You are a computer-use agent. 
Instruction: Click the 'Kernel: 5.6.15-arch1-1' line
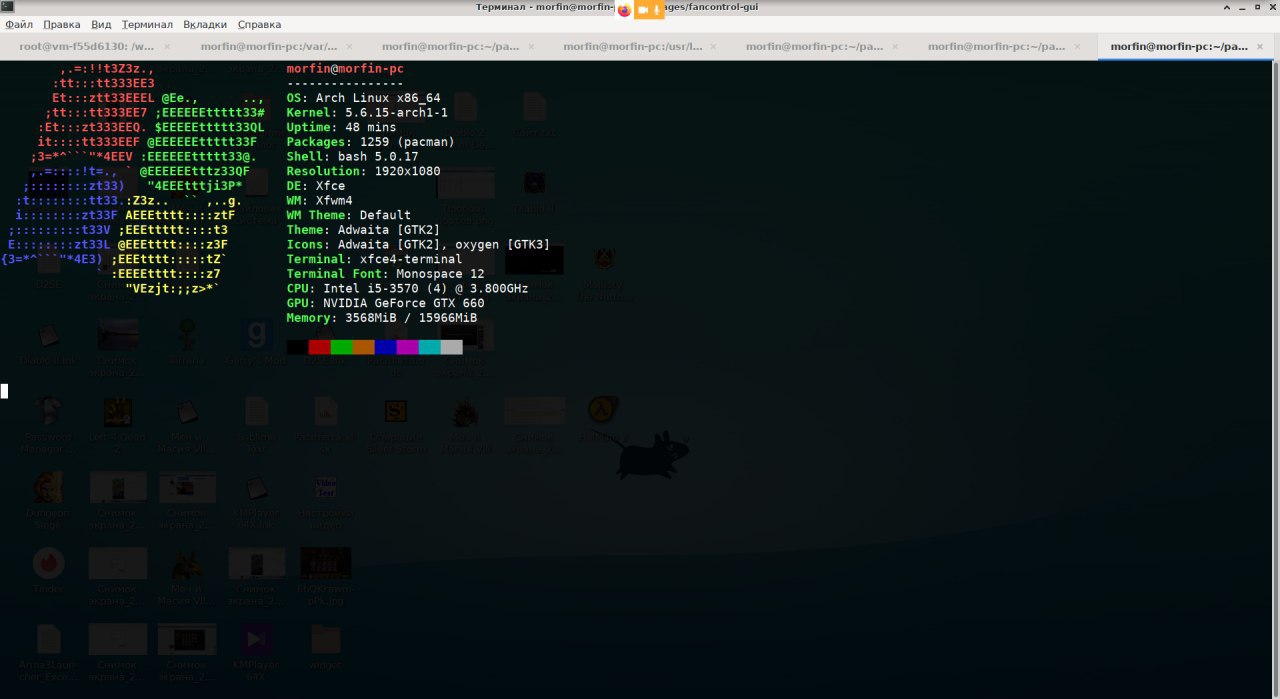point(367,113)
